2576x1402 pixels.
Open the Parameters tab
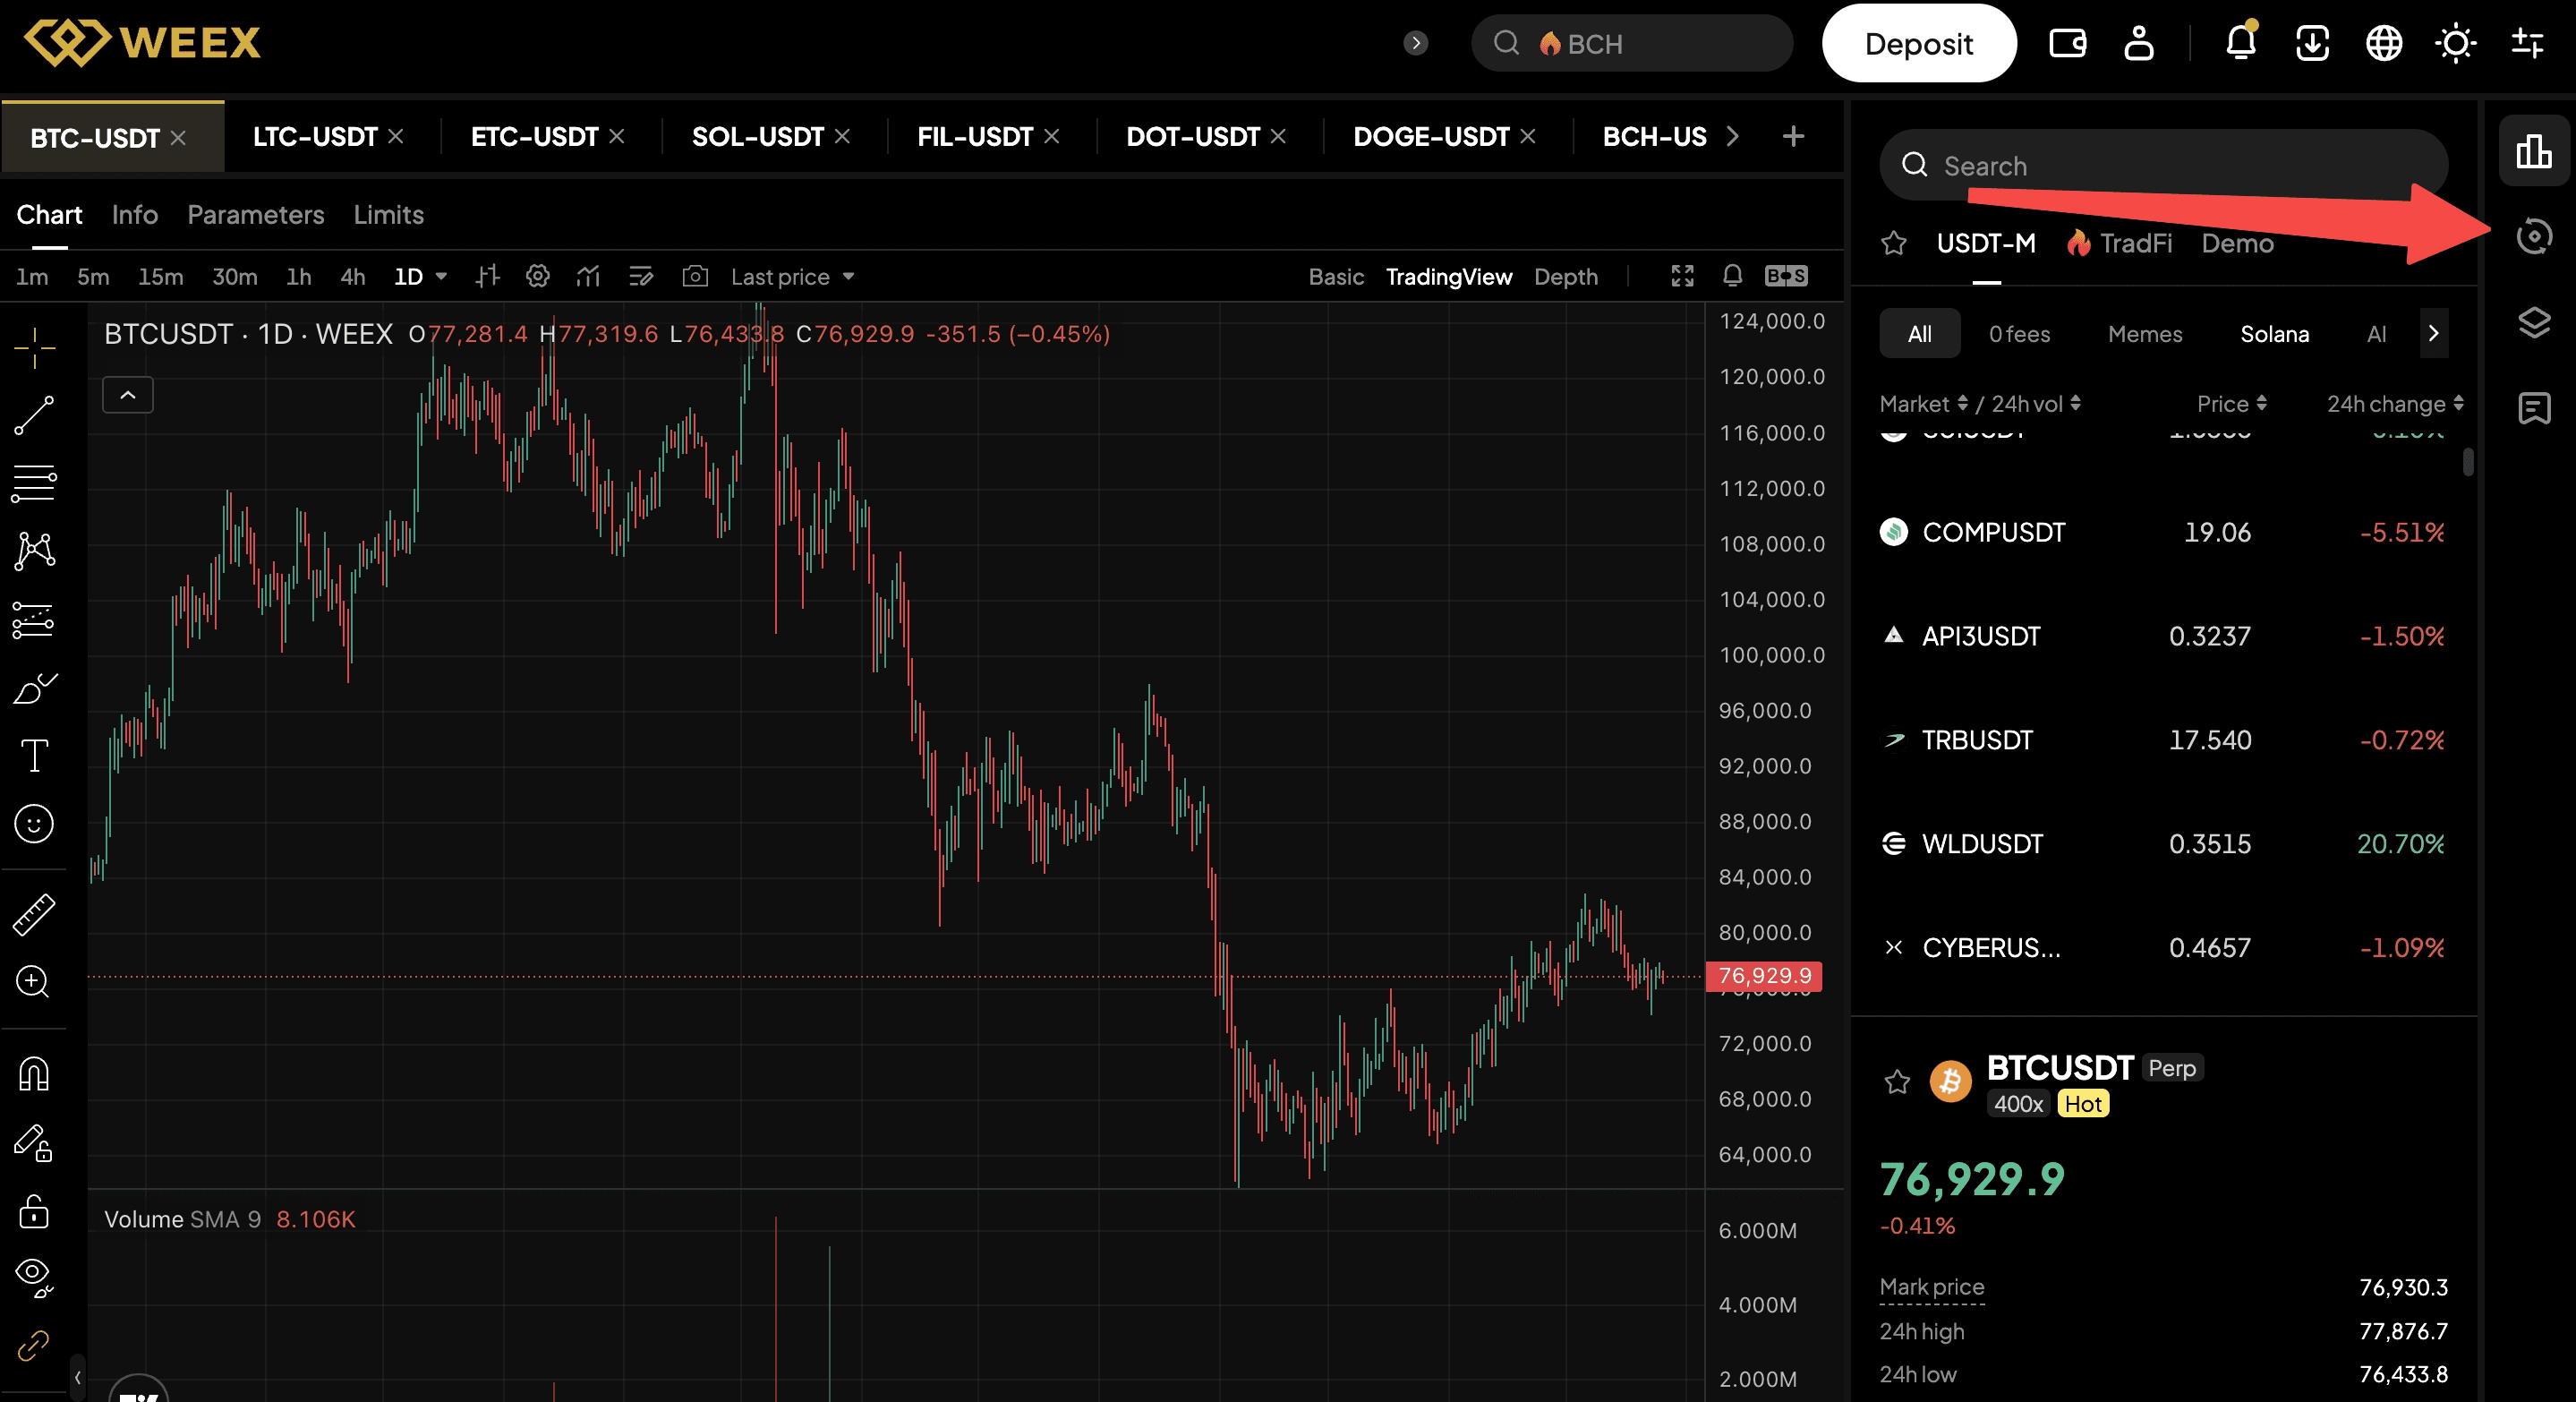point(255,215)
